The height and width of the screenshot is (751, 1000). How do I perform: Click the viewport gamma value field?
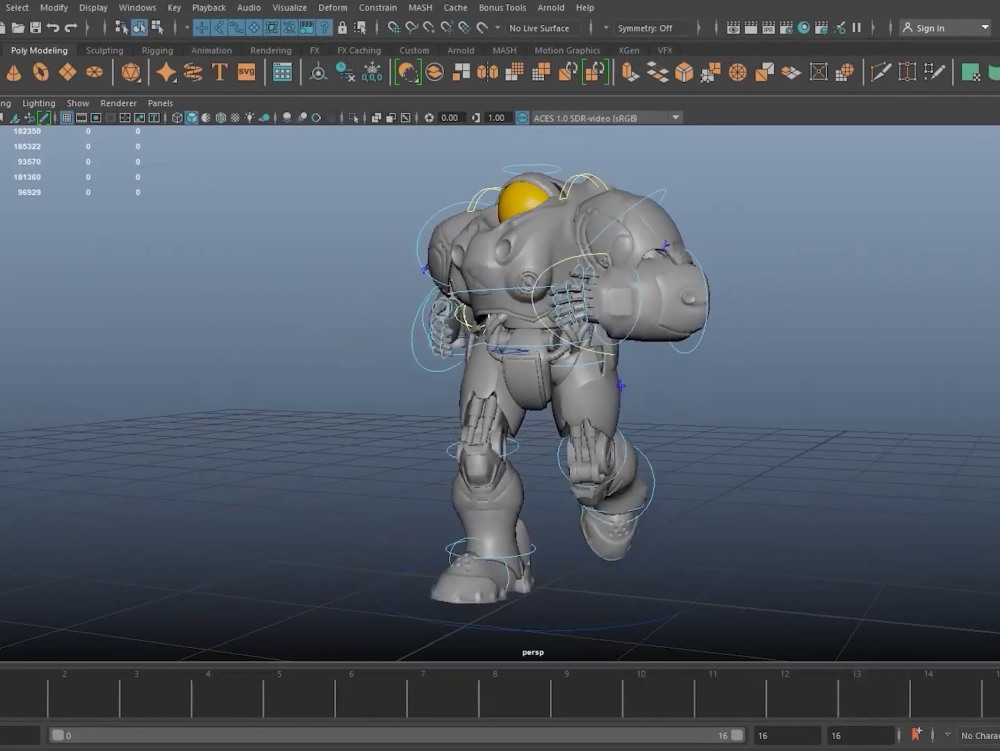click(x=496, y=118)
